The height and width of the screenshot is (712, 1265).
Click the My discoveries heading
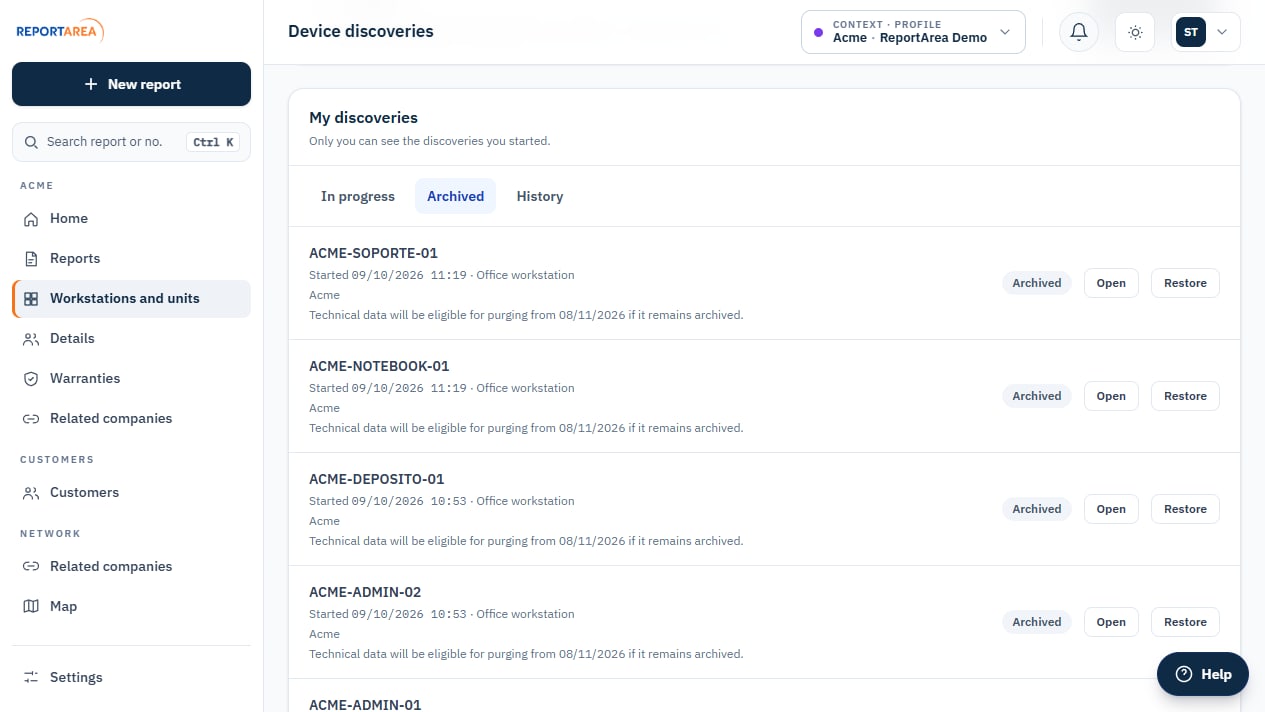[x=363, y=118]
